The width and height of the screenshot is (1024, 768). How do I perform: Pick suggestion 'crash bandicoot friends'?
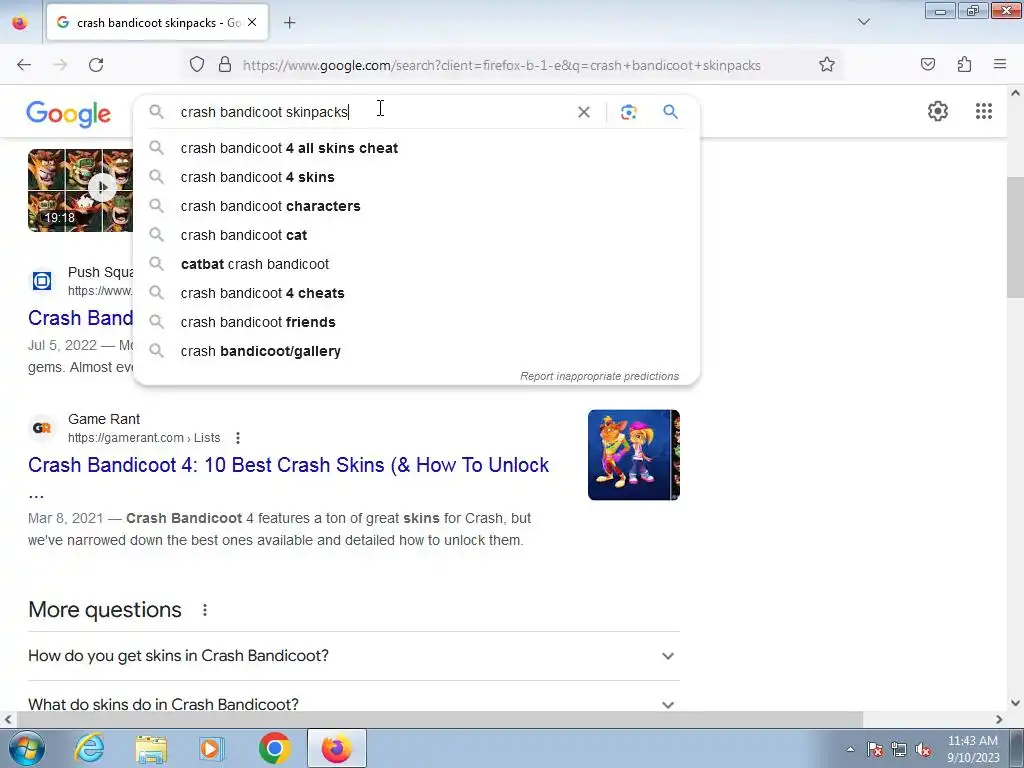416,322
